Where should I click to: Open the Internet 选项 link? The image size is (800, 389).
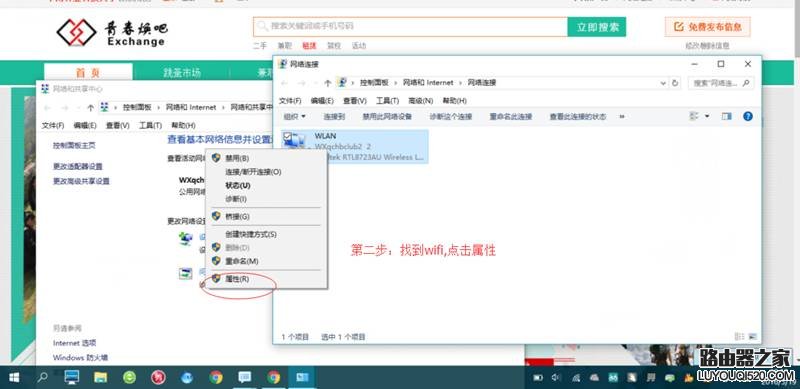click(74, 343)
